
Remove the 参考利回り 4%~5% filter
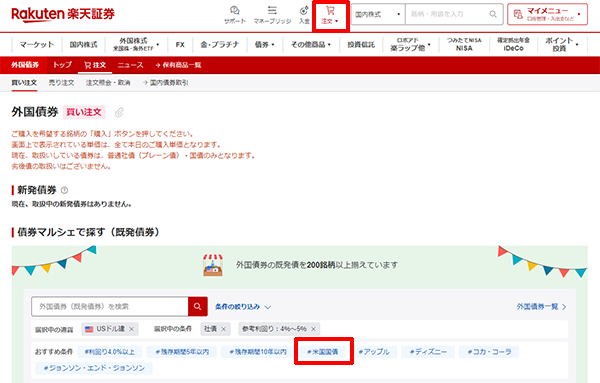[313, 329]
